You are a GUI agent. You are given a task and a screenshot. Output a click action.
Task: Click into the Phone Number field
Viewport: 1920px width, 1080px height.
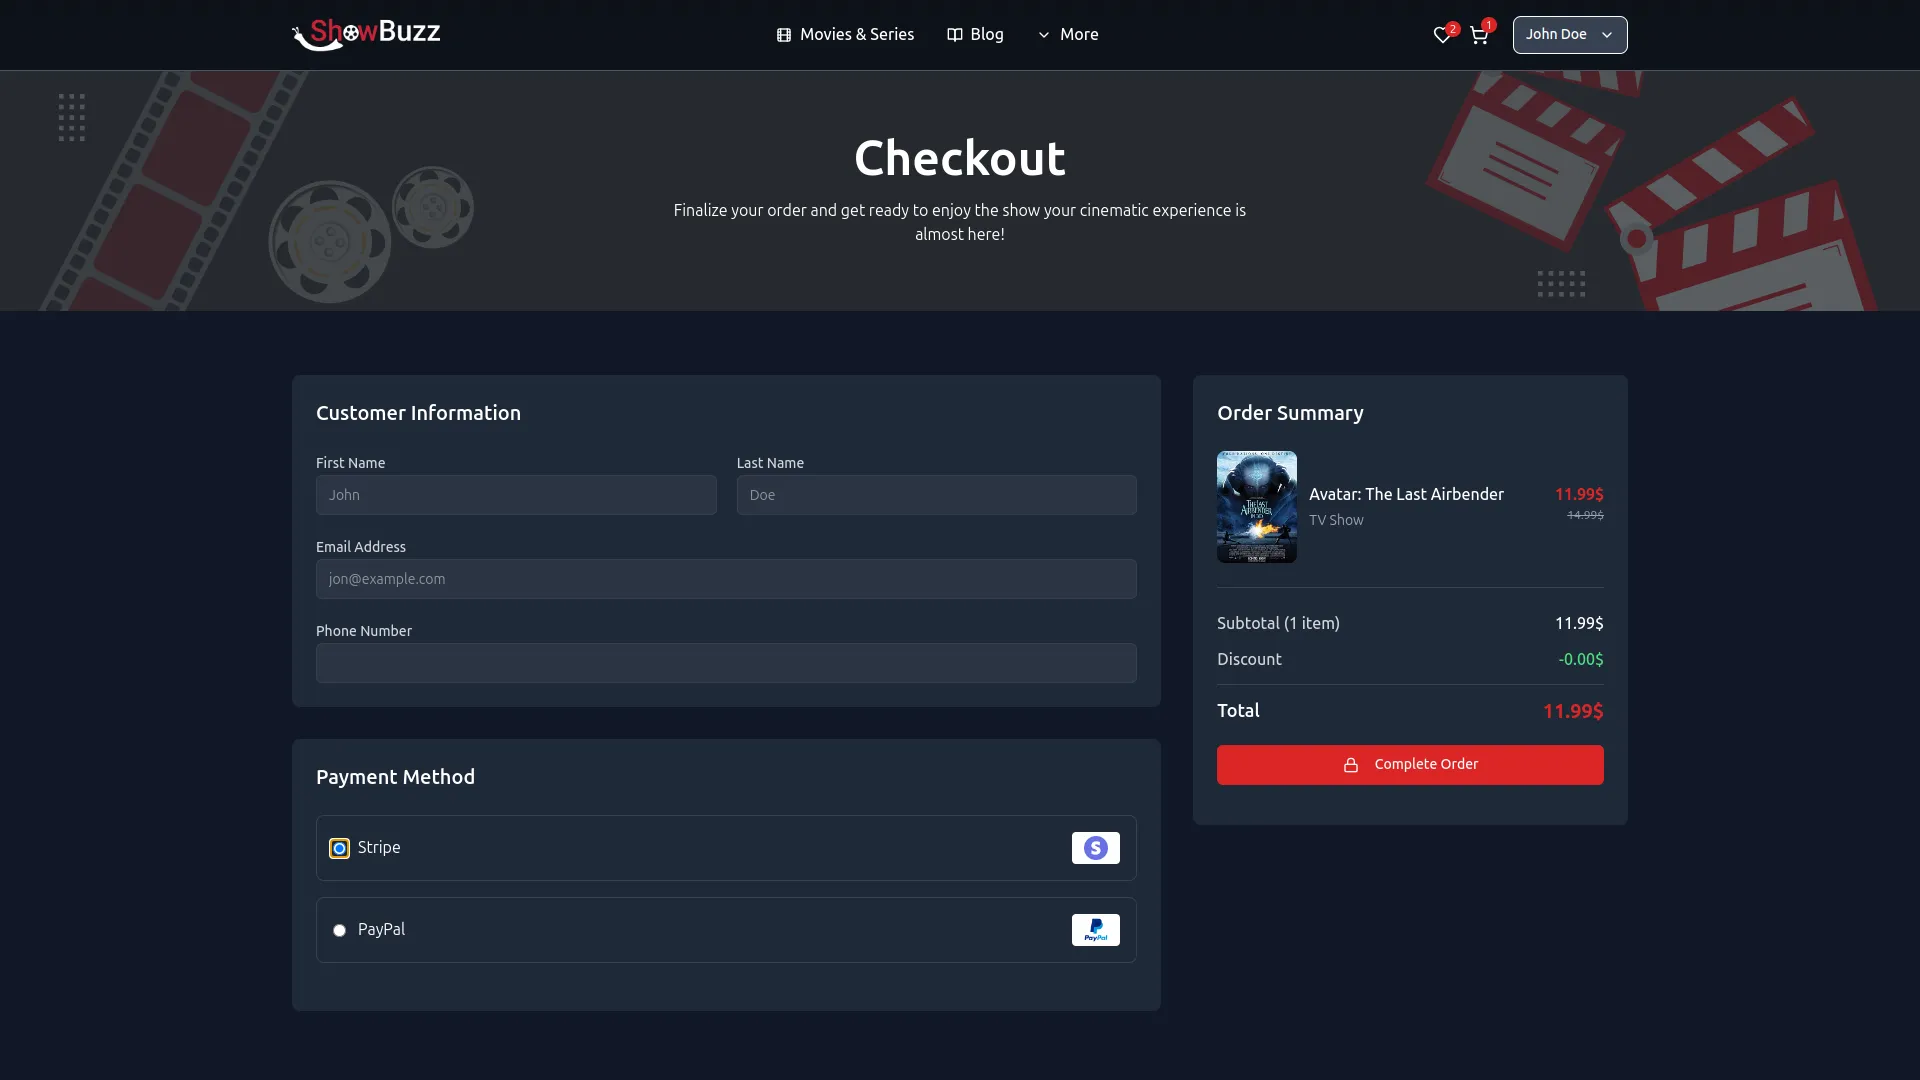click(726, 663)
